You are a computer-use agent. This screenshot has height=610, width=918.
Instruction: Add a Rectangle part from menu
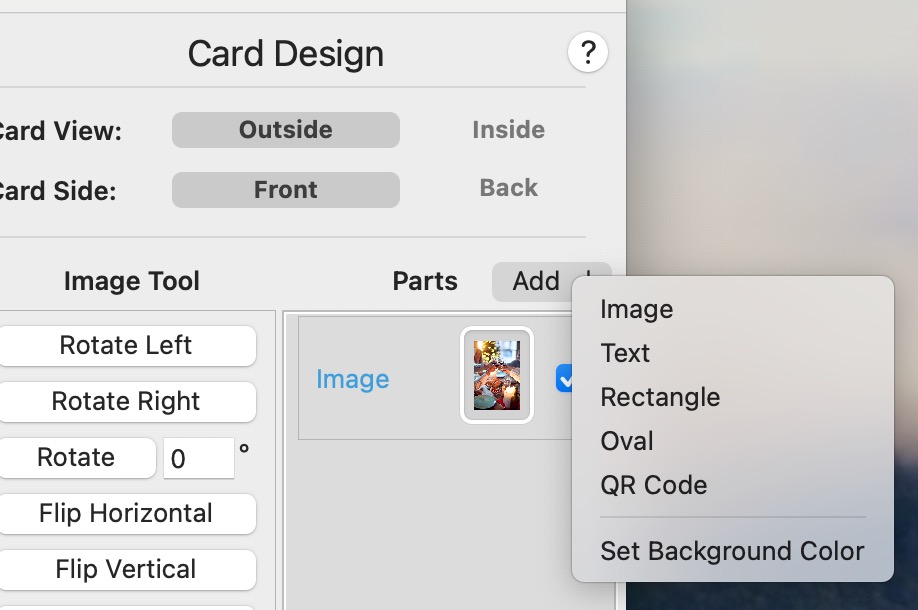(660, 397)
